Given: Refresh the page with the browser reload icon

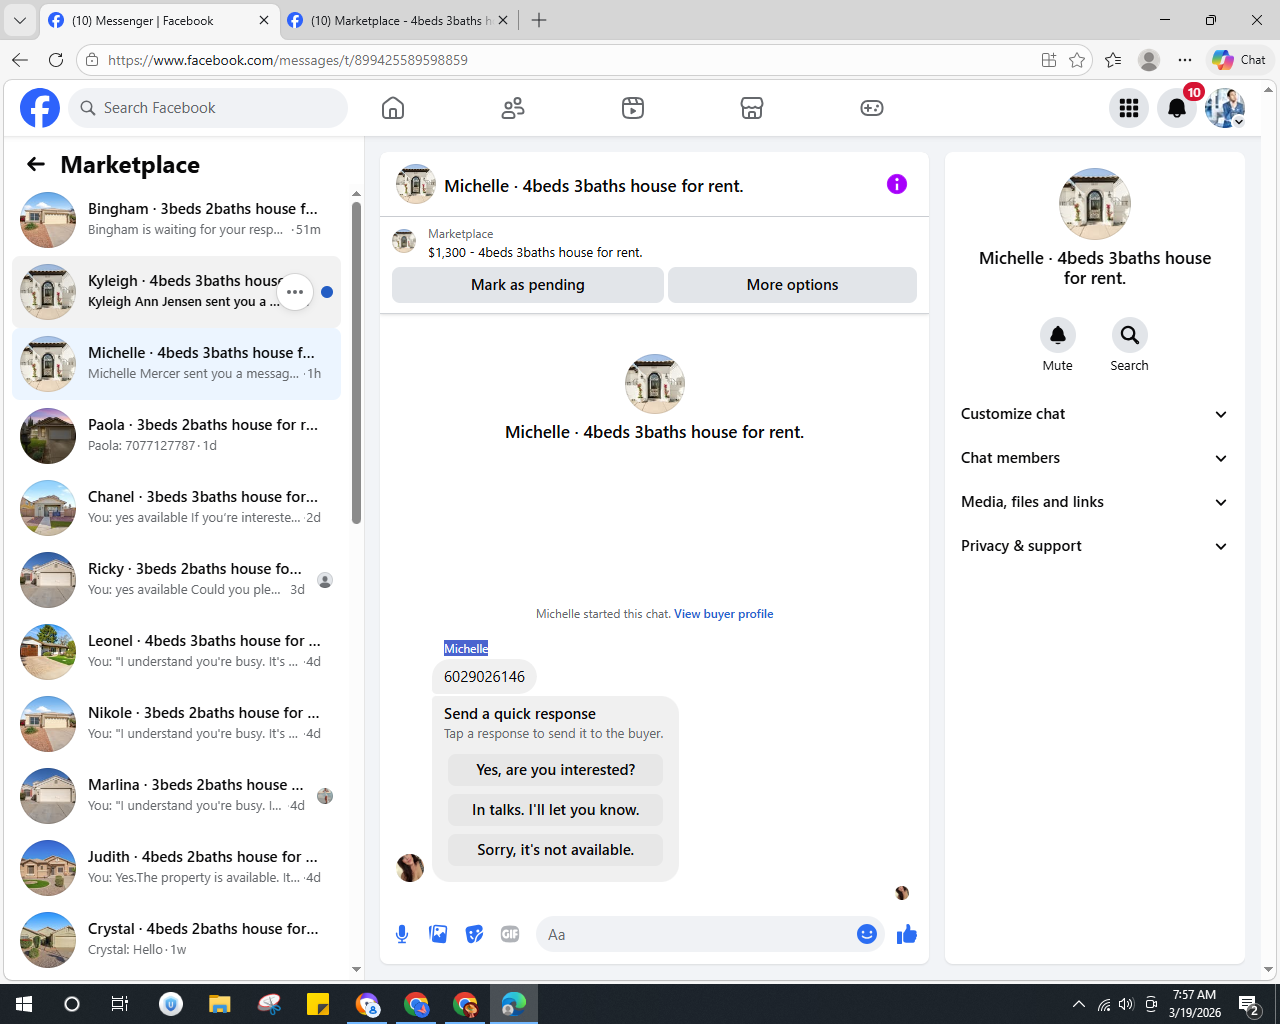Looking at the screenshot, I should [x=56, y=60].
